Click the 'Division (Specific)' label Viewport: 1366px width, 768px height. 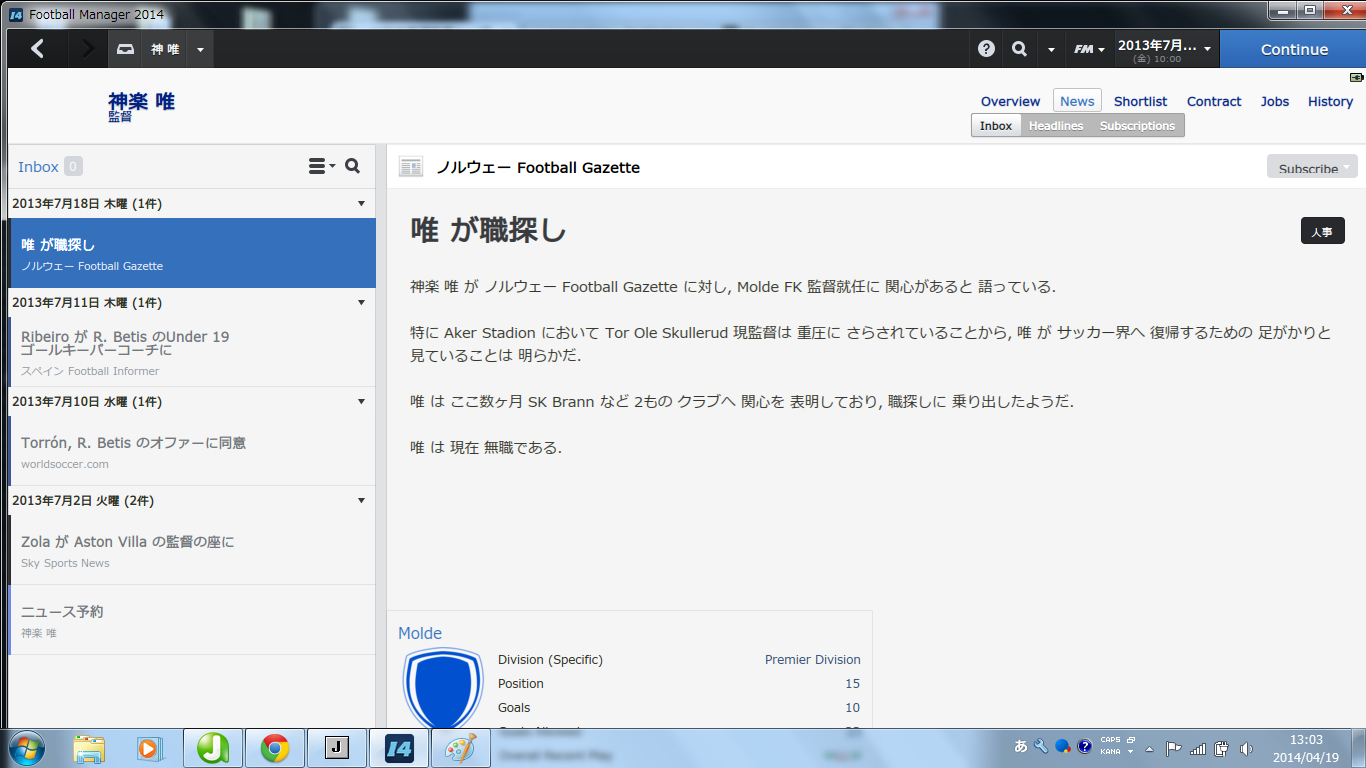pyautogui.click(x=550, y=660)
